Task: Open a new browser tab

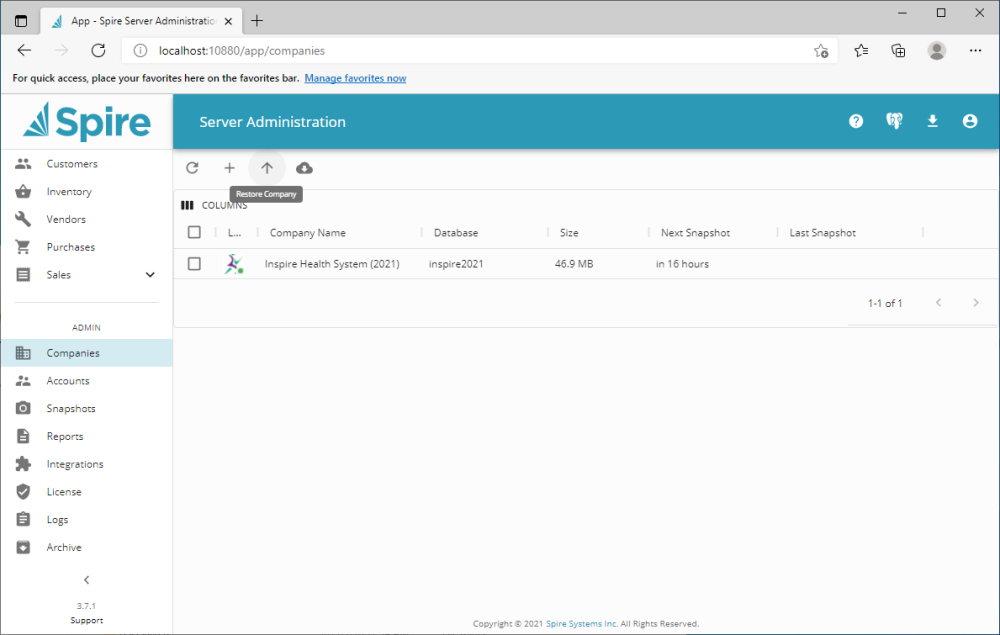Action: (256, 21)
